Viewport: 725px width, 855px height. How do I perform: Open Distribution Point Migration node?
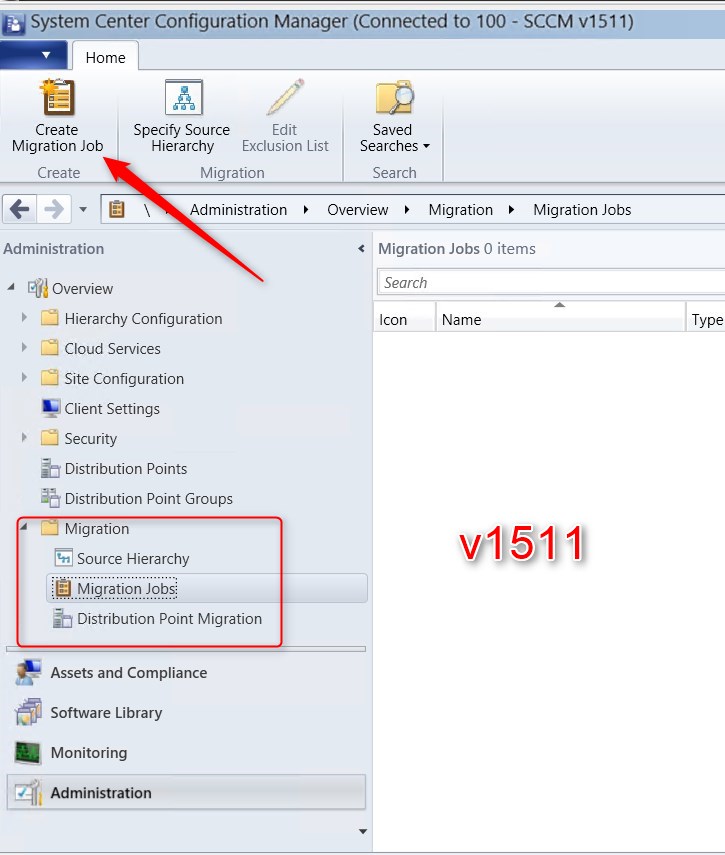[x=170, y=619]
